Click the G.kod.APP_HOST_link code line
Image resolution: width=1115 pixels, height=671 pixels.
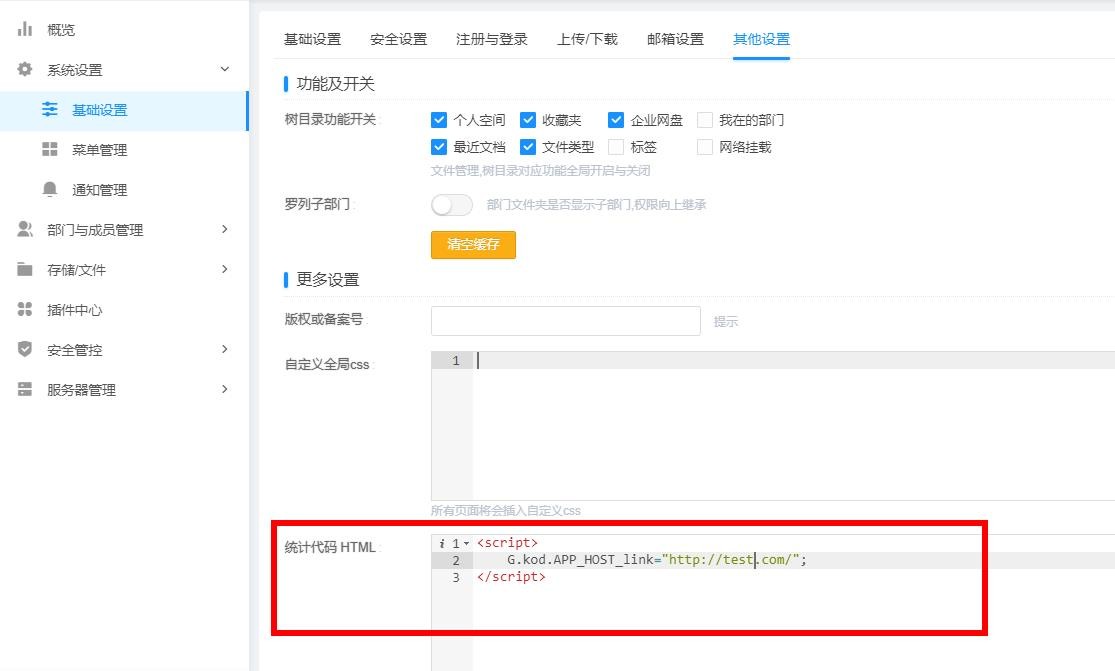(x=656, y=560)
